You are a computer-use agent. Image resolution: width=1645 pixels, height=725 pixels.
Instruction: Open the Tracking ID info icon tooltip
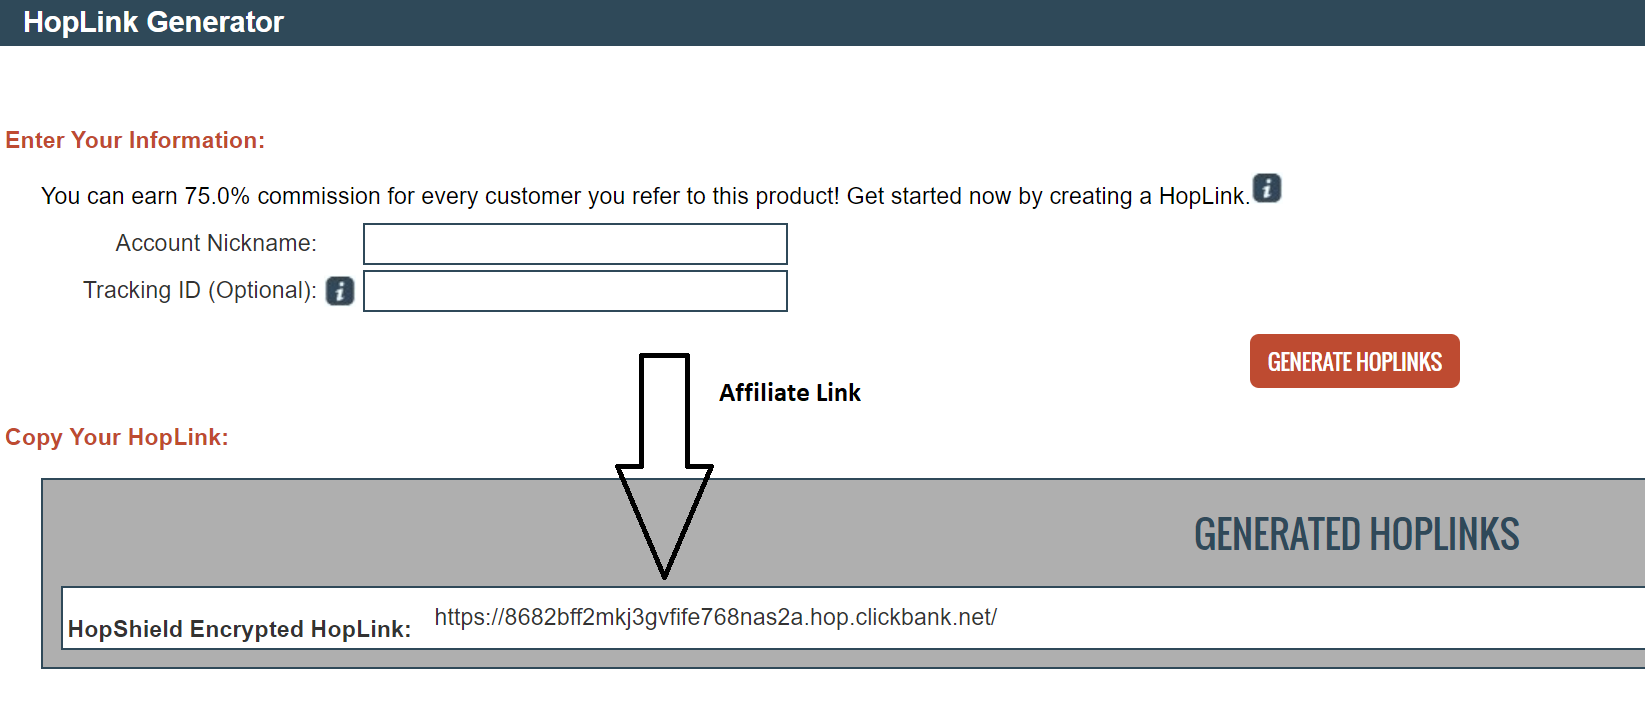click(x=340, y=291)
